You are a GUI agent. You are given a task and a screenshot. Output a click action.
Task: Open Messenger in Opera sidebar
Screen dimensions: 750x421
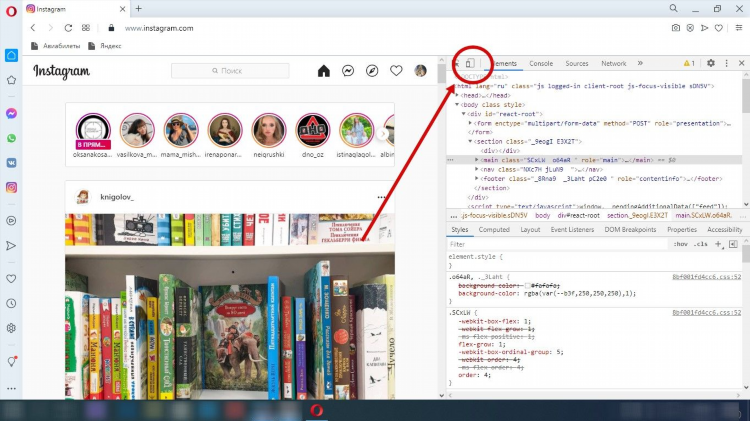[11, 113]
